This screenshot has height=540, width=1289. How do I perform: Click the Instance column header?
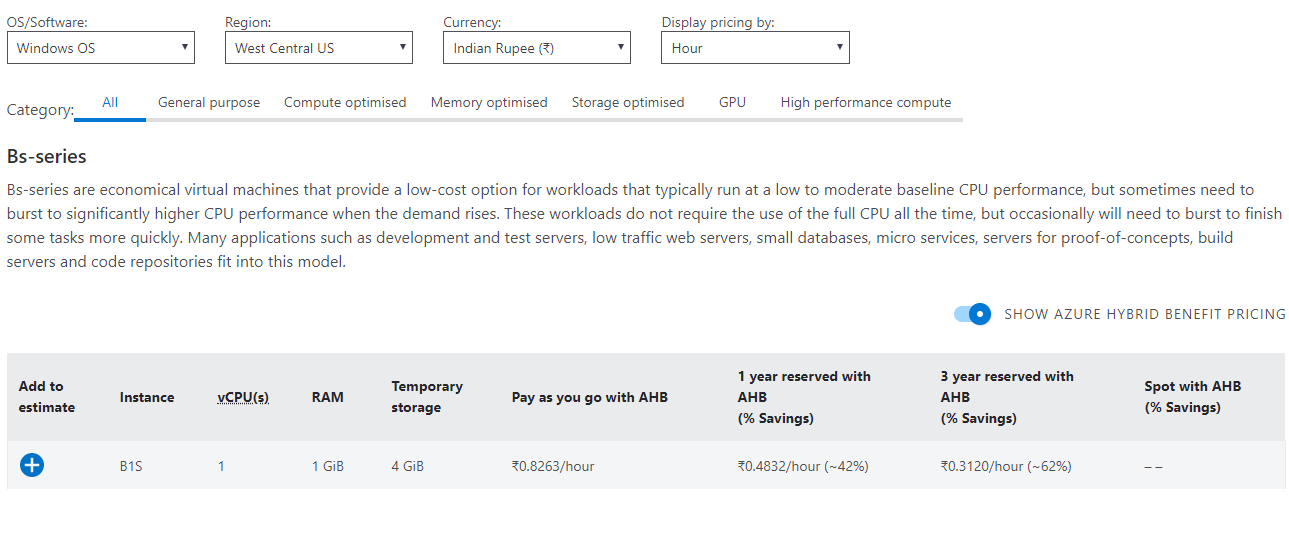coord(147,397)
